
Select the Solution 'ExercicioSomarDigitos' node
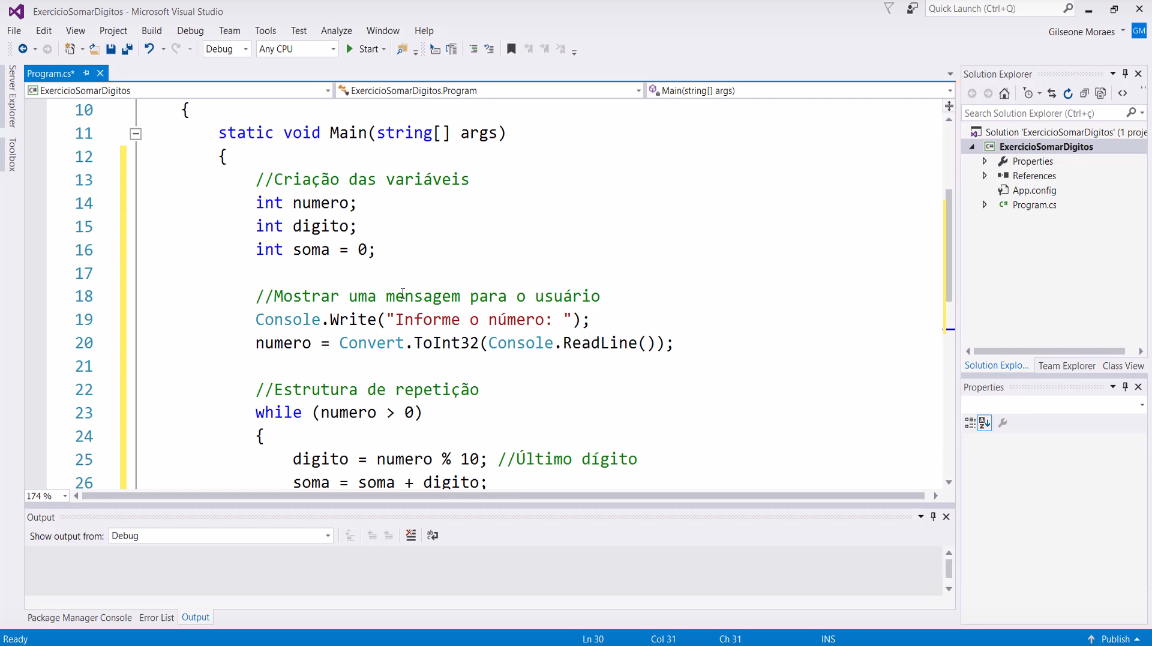[1059, 132]
